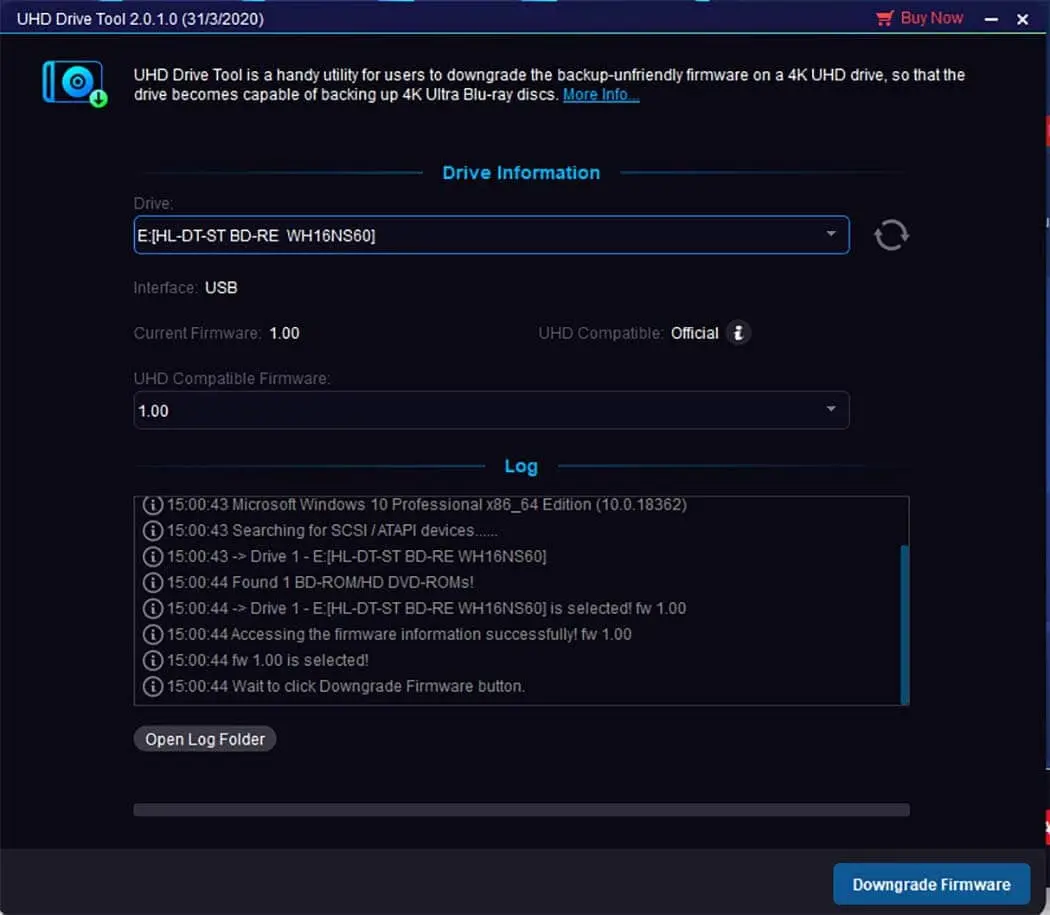Select the 'Accessing the firmware information' log entry
1050x915 pixels.
pos(400,634)
